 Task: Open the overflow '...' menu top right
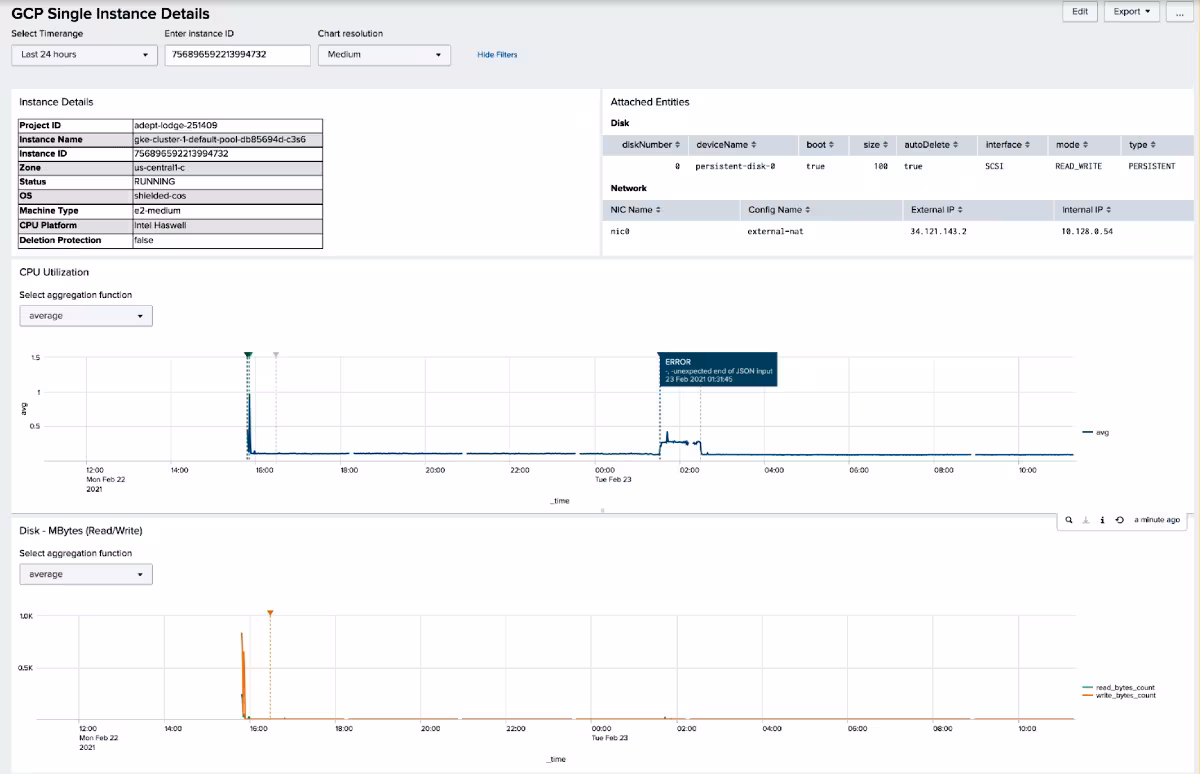1179,12
